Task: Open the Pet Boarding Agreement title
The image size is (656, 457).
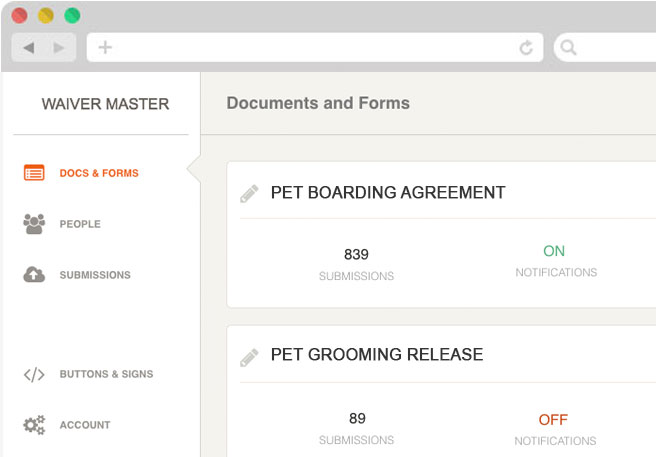Action: (x=388, y=193)
